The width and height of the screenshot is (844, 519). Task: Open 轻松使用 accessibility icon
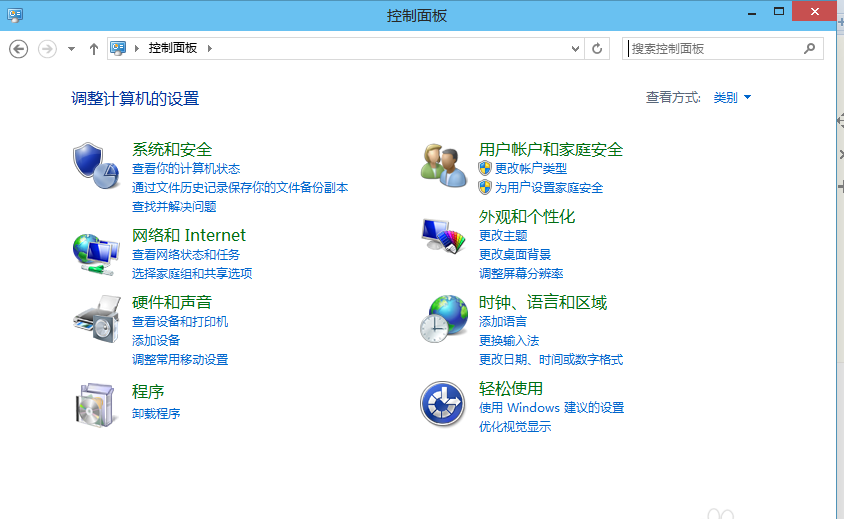(442, 404)
